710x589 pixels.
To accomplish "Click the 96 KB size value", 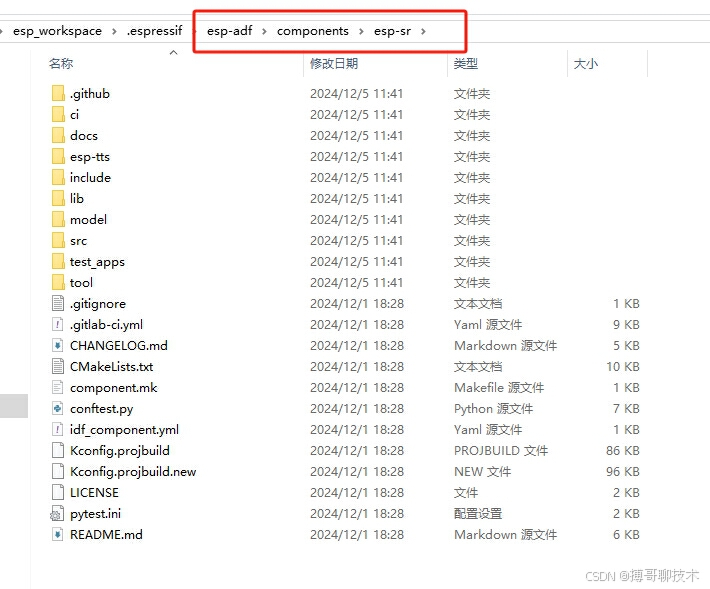I will point(623,472).
